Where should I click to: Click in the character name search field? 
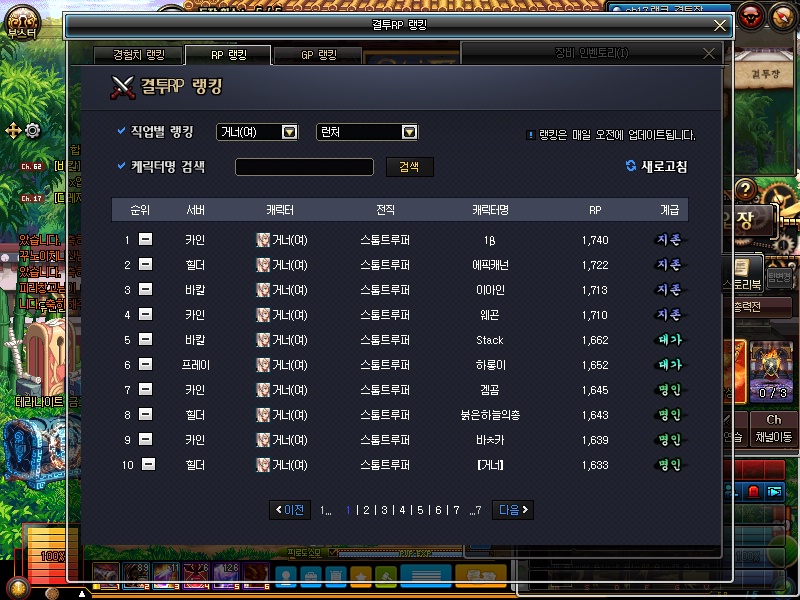(x=304, y=167)
